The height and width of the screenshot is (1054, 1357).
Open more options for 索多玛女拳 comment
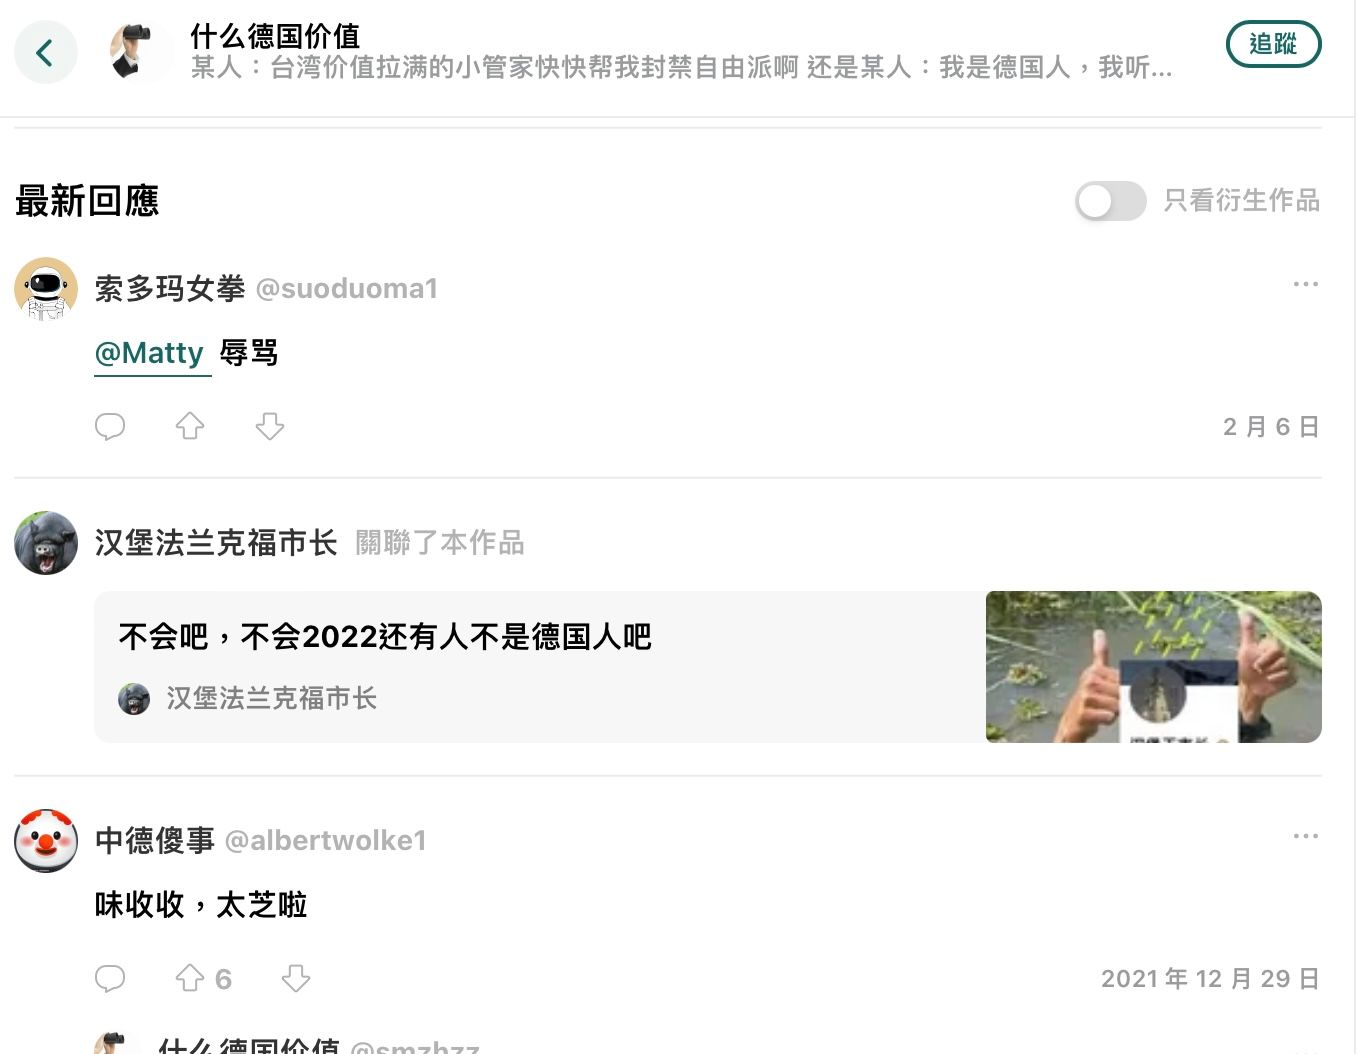(x=1305, y=284)
